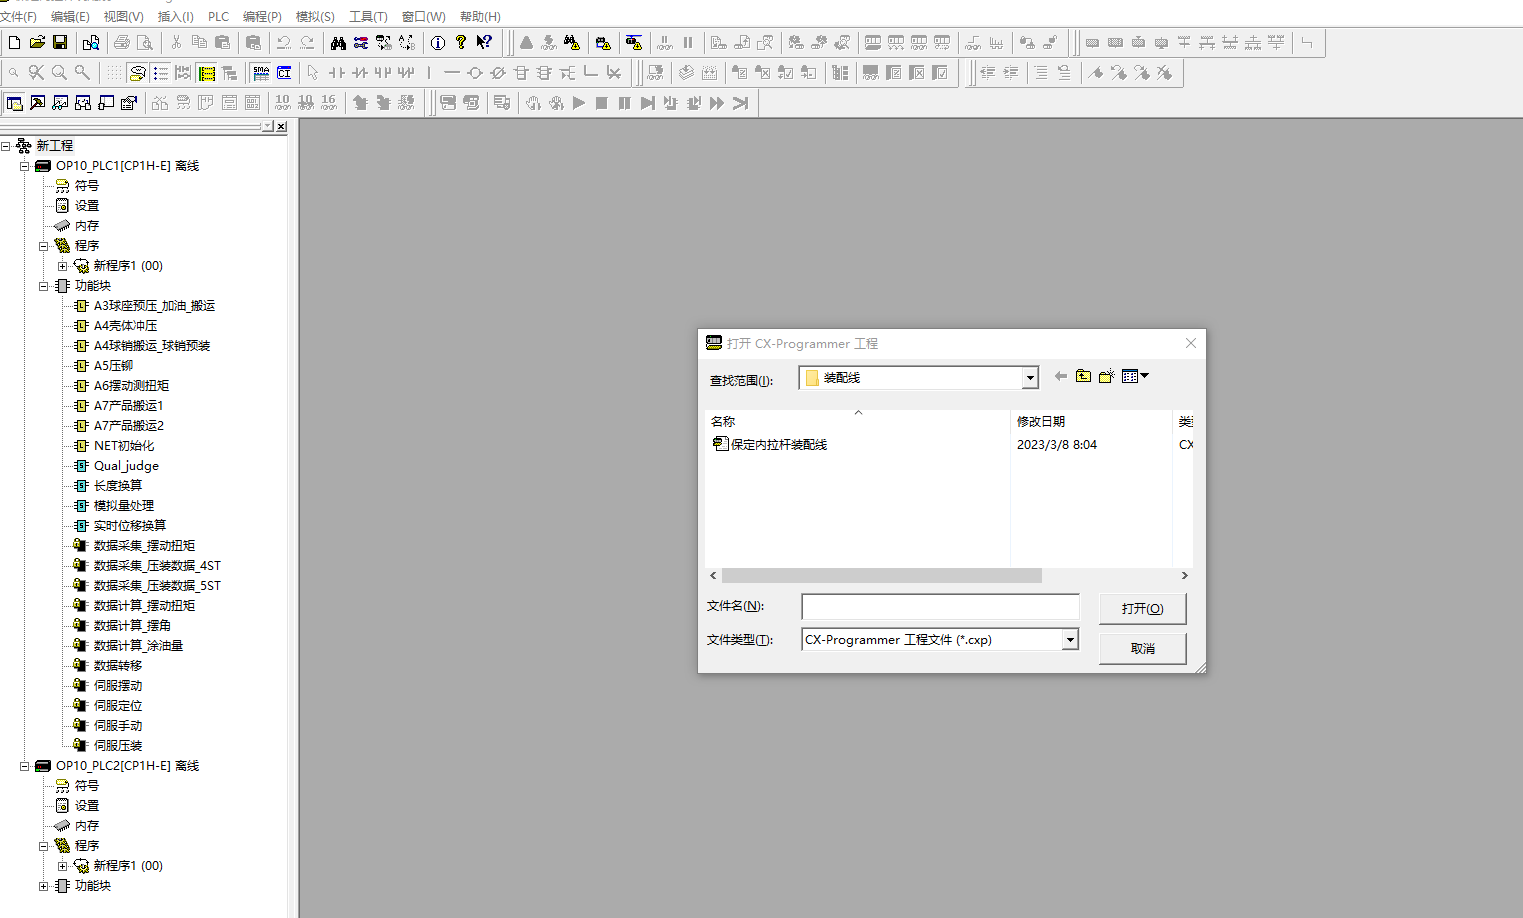This screenshot has width=1523, height=918.
Task: Create new folder in the open dialog
Action: tap(1106, 376)
